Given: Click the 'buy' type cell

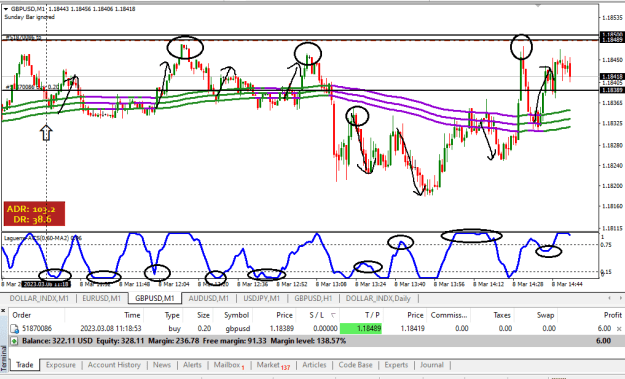Looking at the screenshot, I should 175,329.
